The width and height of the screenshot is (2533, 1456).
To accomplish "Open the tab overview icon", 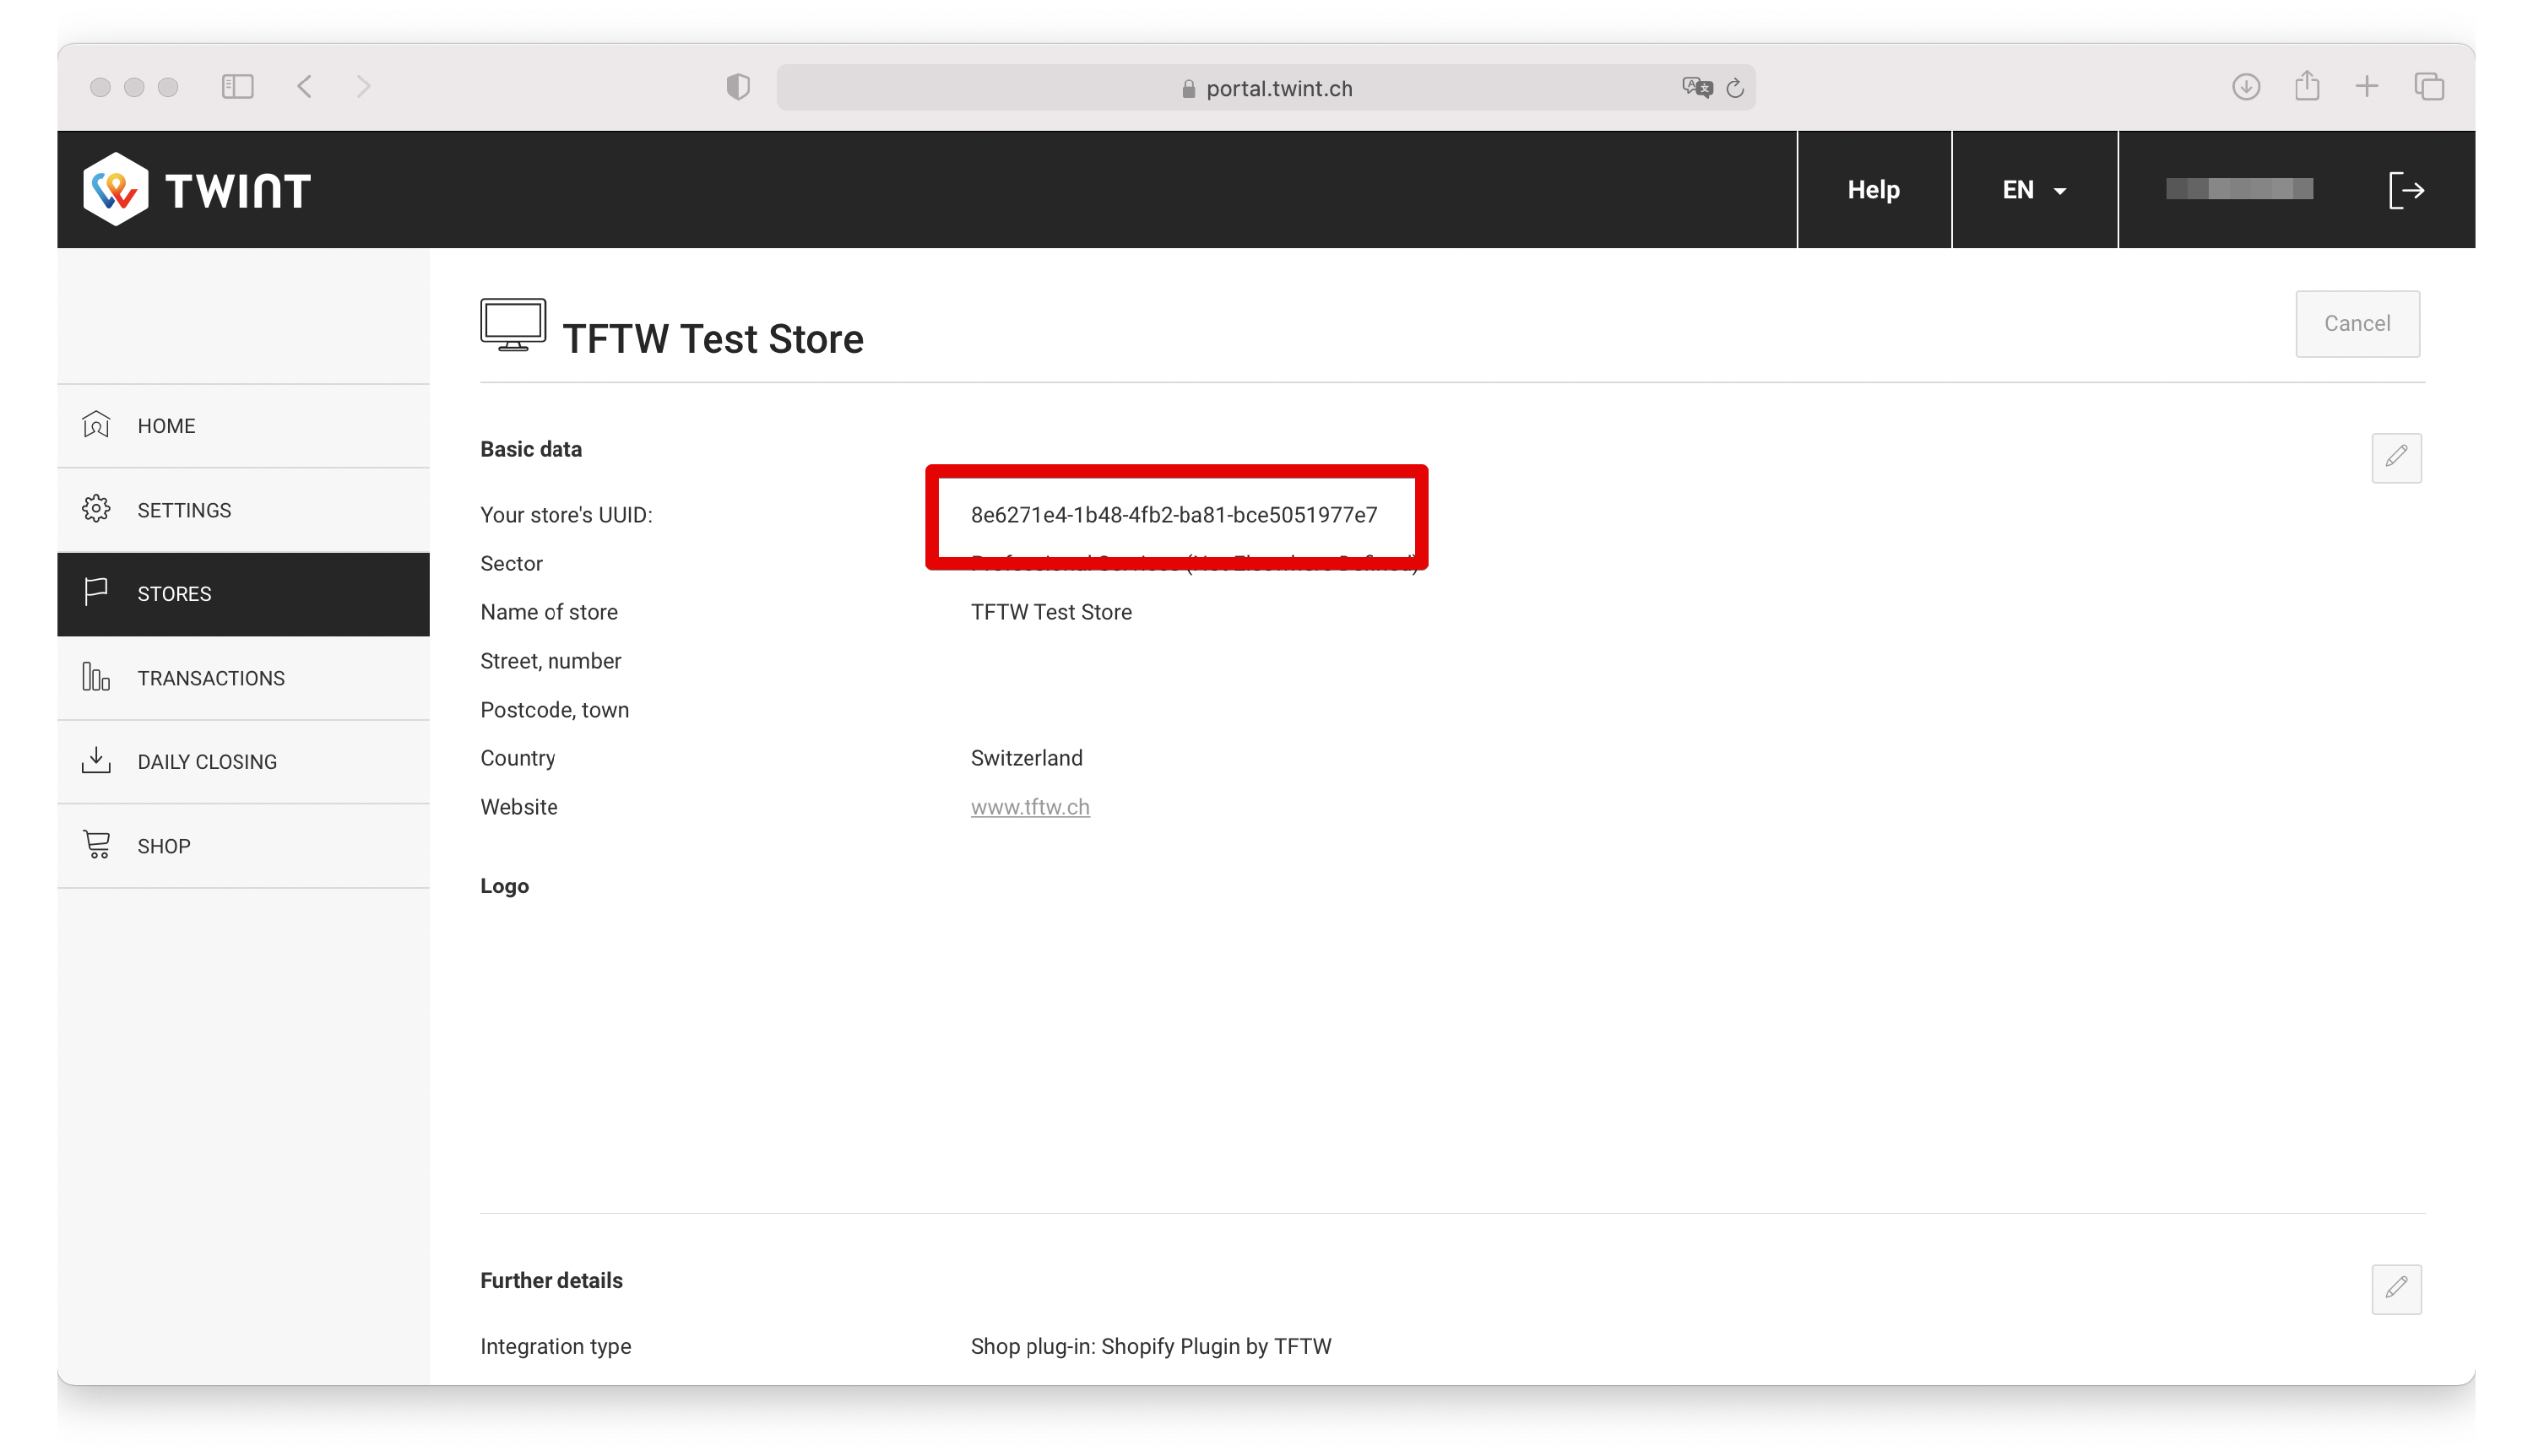I will (2429, 87).
